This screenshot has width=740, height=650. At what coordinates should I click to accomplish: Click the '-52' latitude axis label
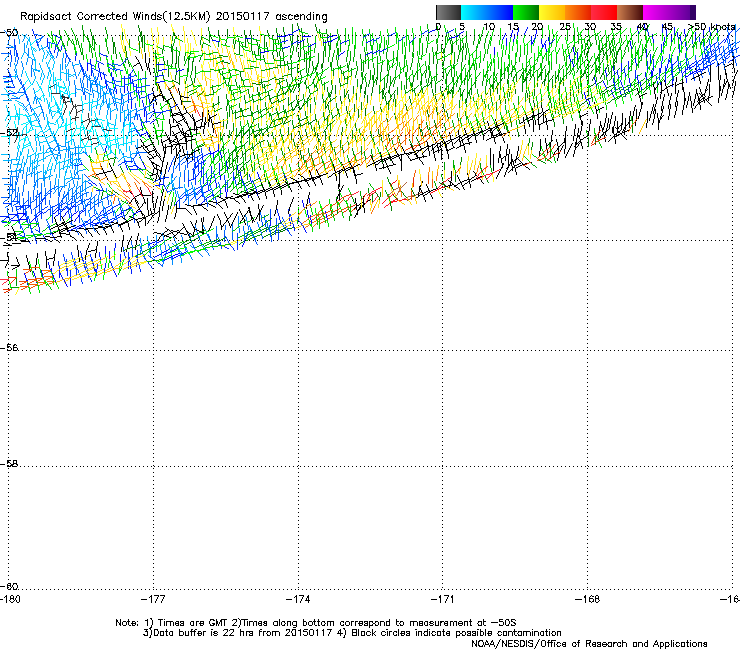[x=9, y=133]
